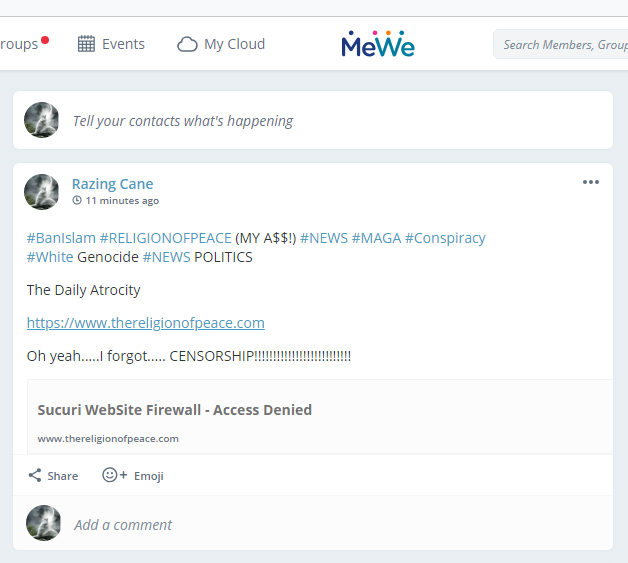Open Razing Cane profile name link
The image size is (628, 563).
click(x=113, y=184)
